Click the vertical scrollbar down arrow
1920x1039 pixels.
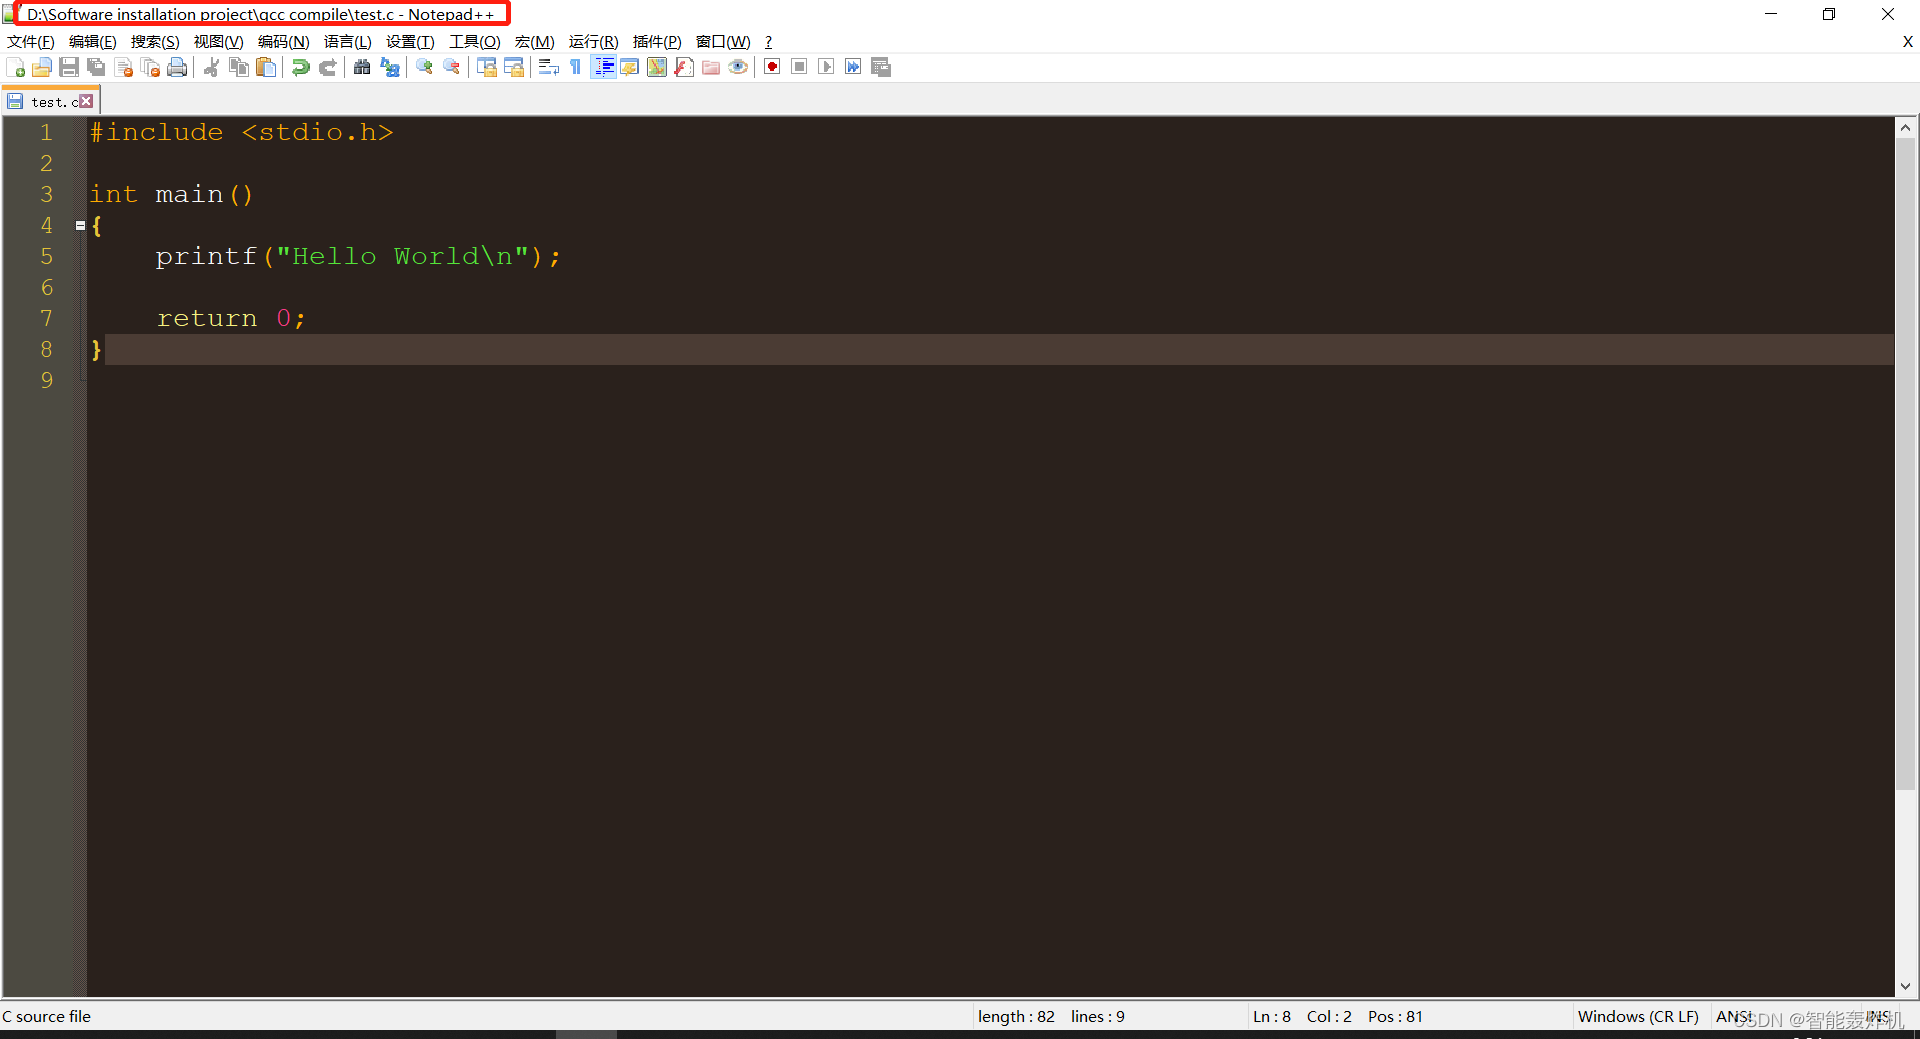[1906, 986]
